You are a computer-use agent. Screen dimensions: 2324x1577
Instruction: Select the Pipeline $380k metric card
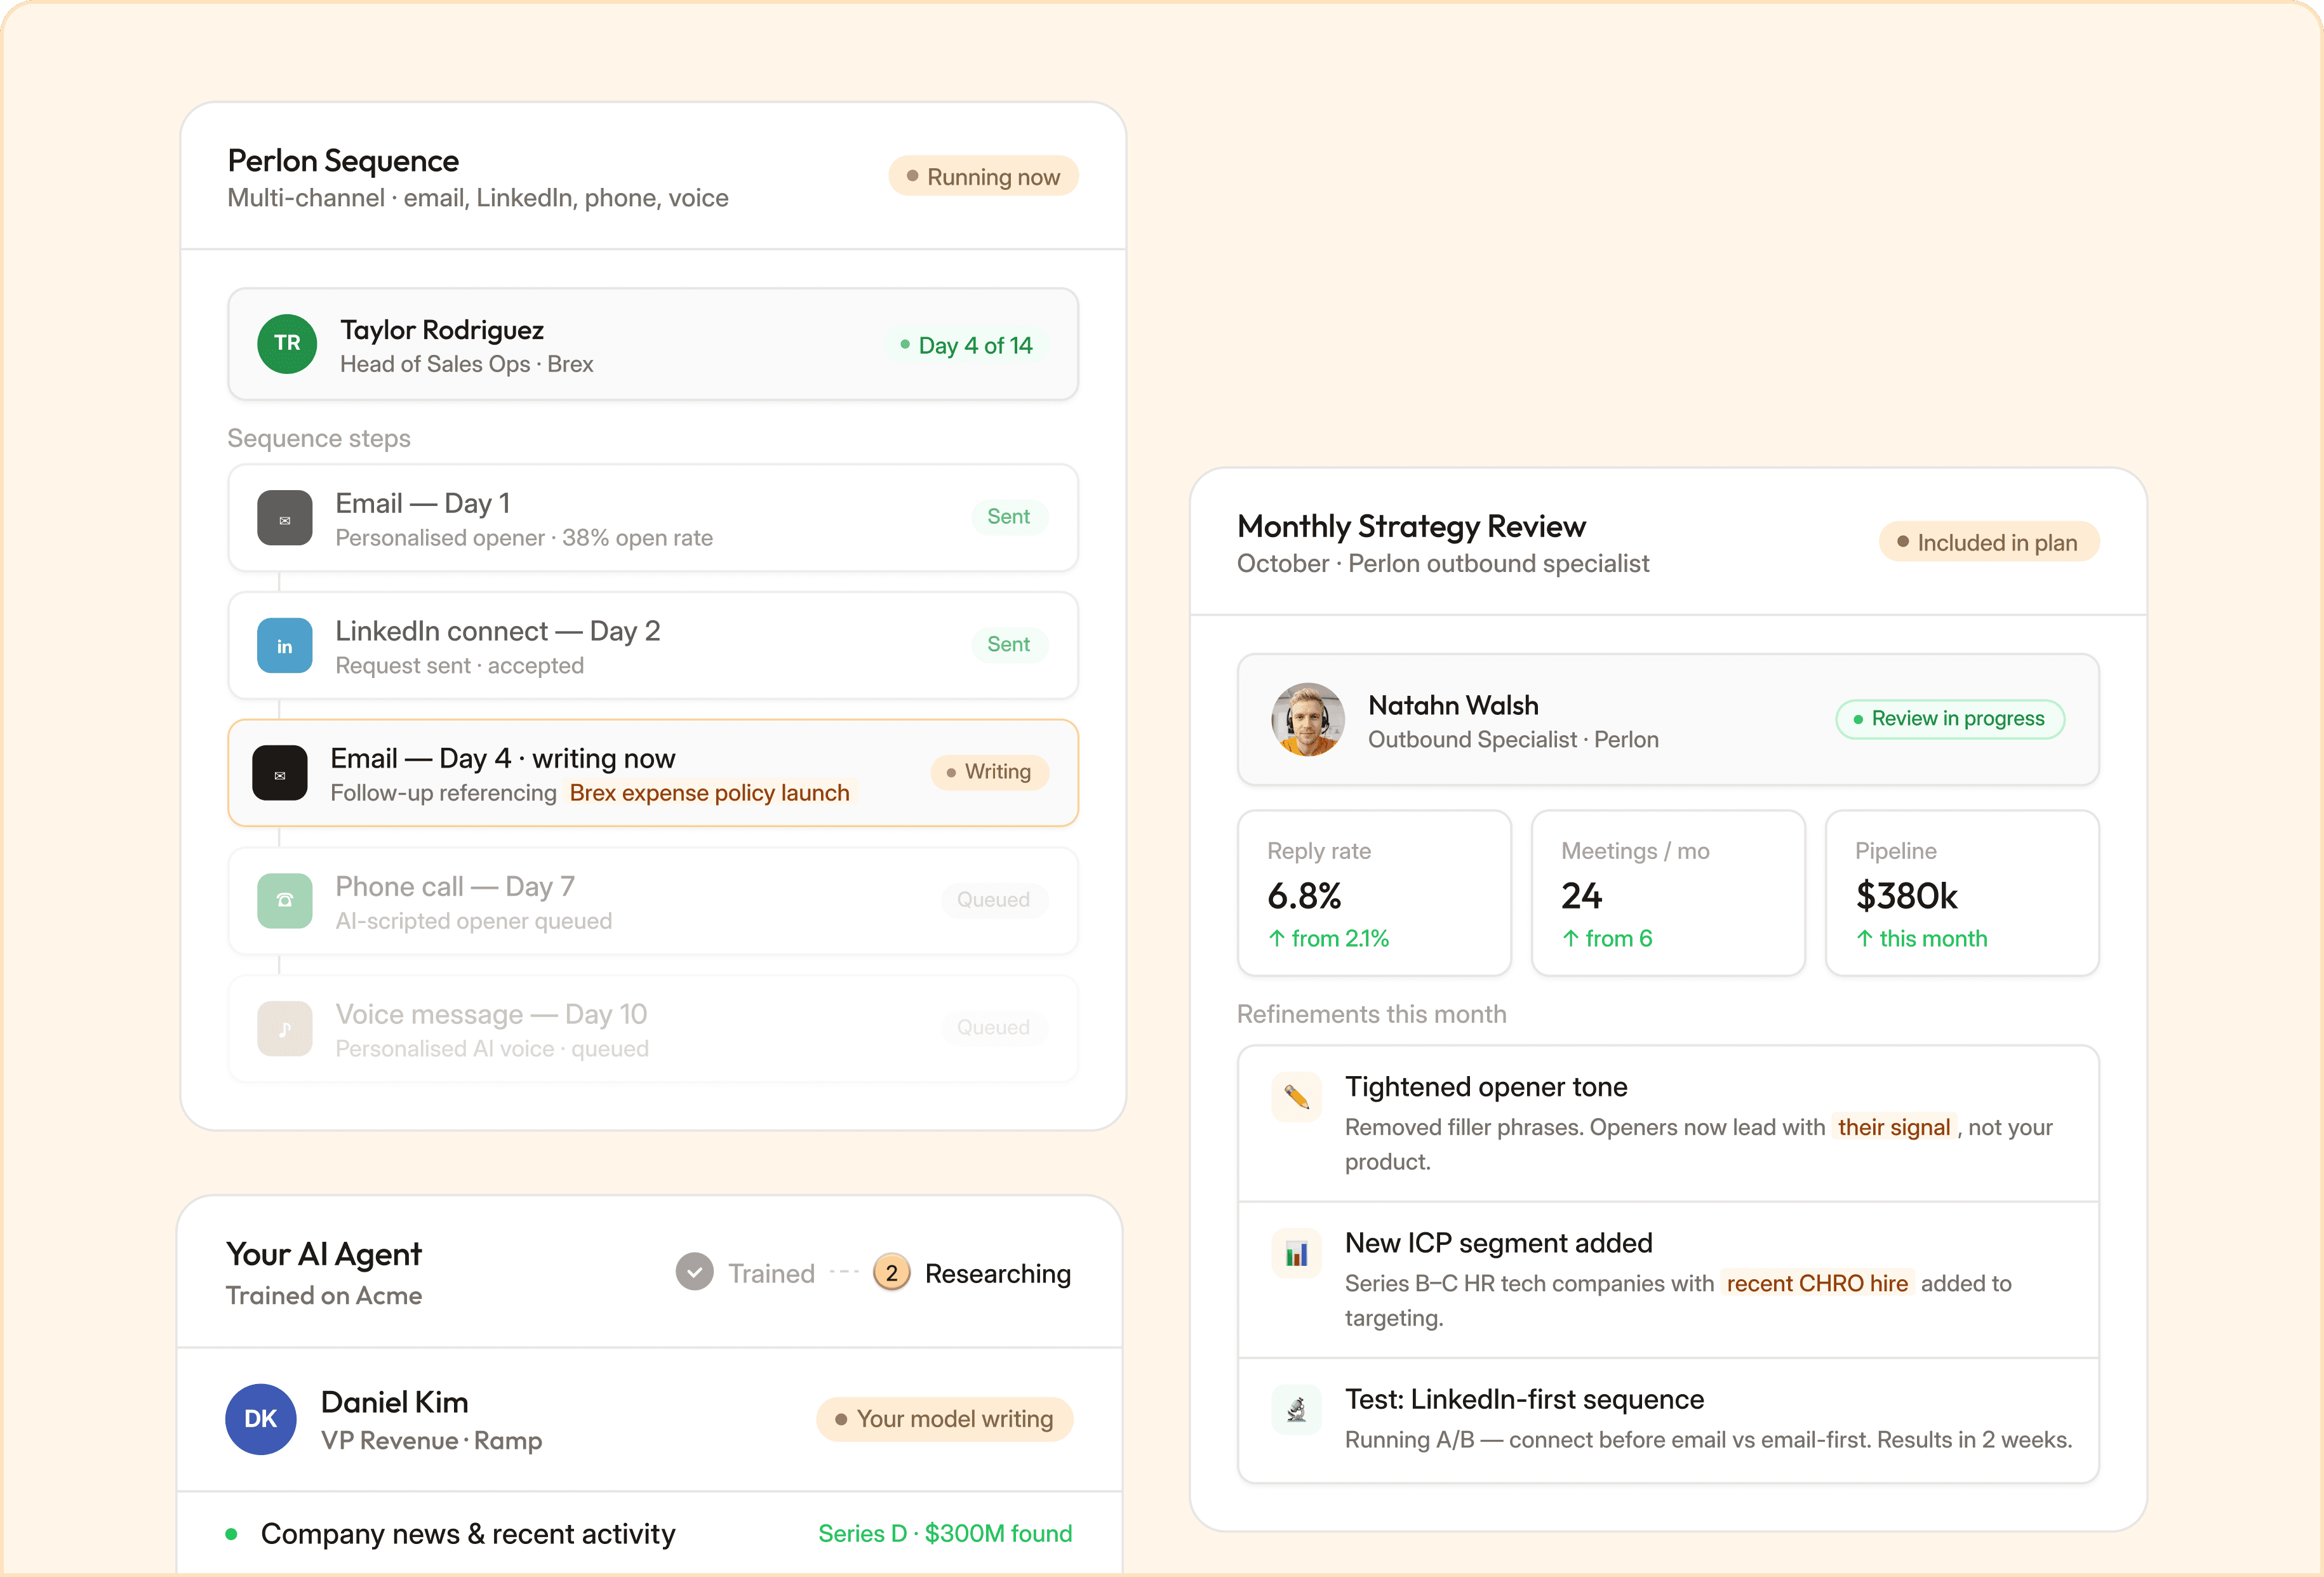point(1961,893)
